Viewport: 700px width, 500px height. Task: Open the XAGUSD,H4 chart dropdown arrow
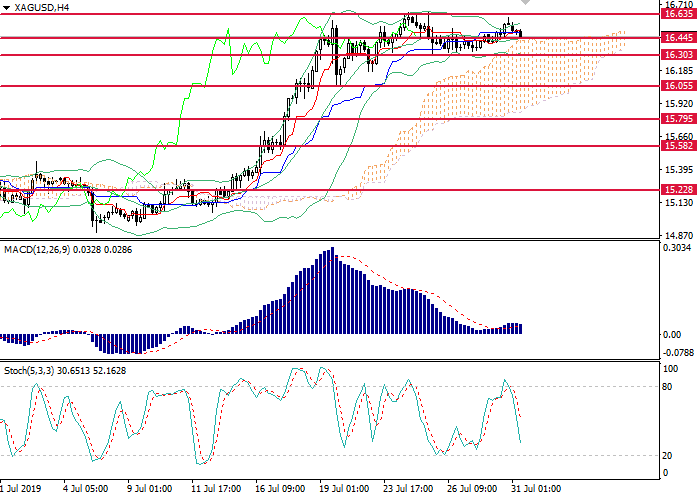click(x=6, y=8)
